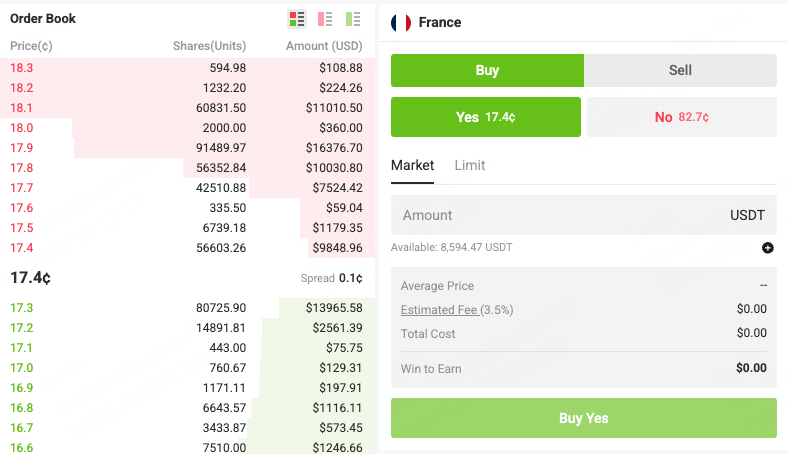
Task: Select the 17.4 ask price row
Action: tap(187, 248)
